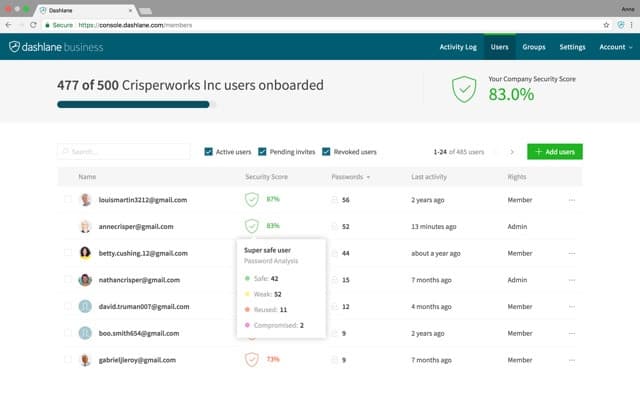Toggle the Revoked users checkbox

[326, 151]
